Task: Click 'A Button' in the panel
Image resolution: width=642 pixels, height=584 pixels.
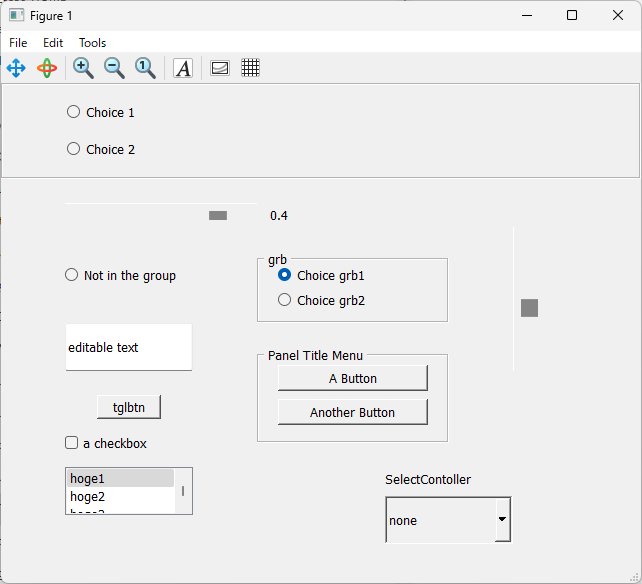Action: [x=353, y=378]
